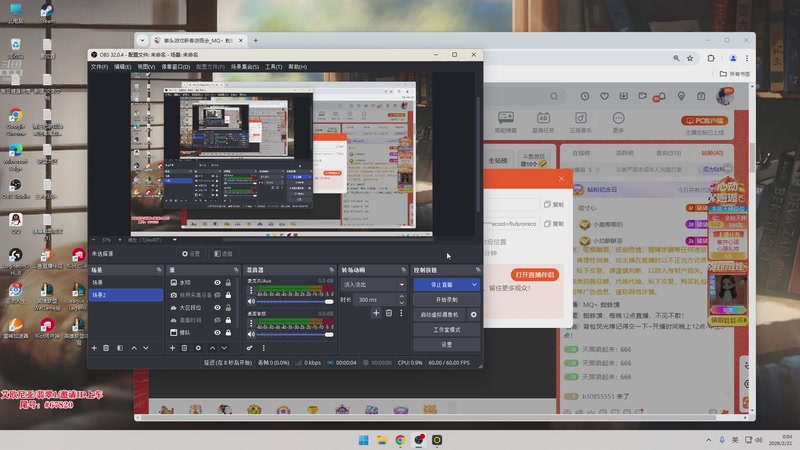800x450 pixels.
Task: Open advanced audio properties in mixer
Action: pos(249,348)
